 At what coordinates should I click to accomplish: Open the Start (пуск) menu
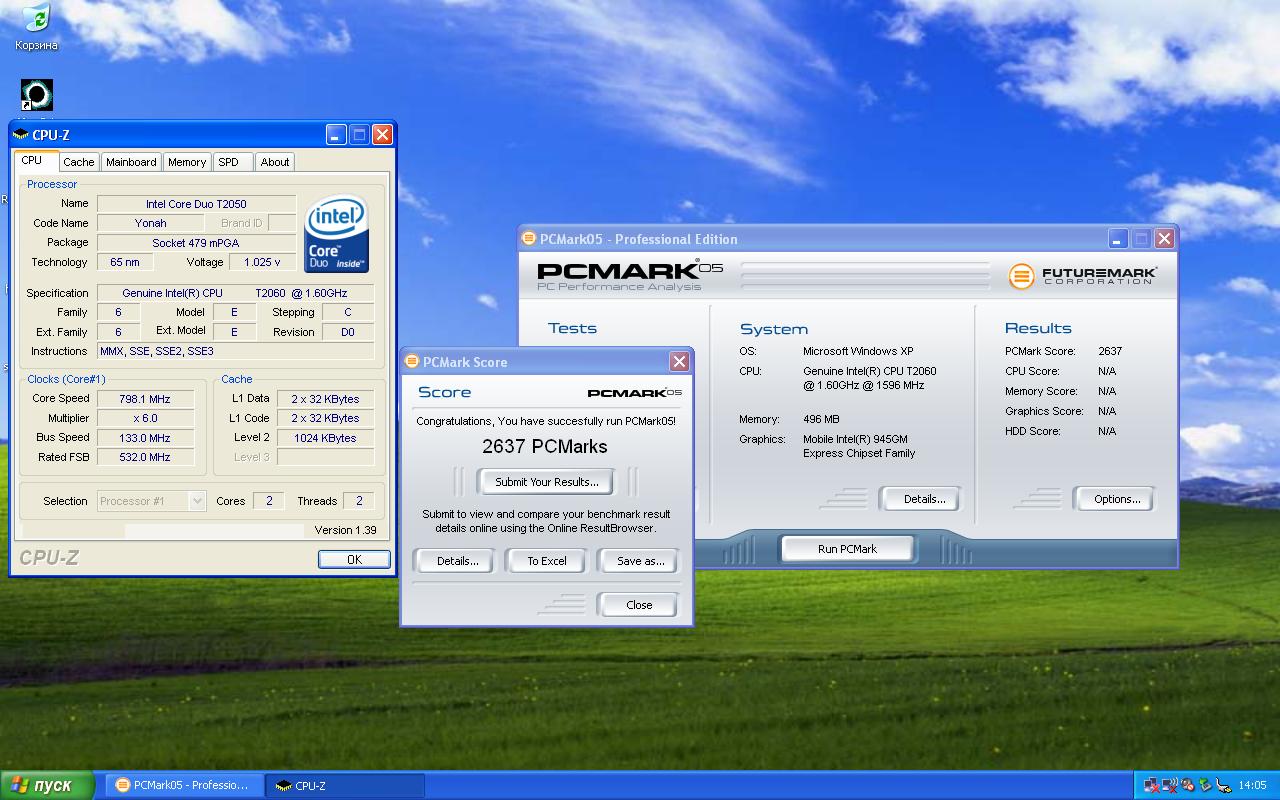47,785
